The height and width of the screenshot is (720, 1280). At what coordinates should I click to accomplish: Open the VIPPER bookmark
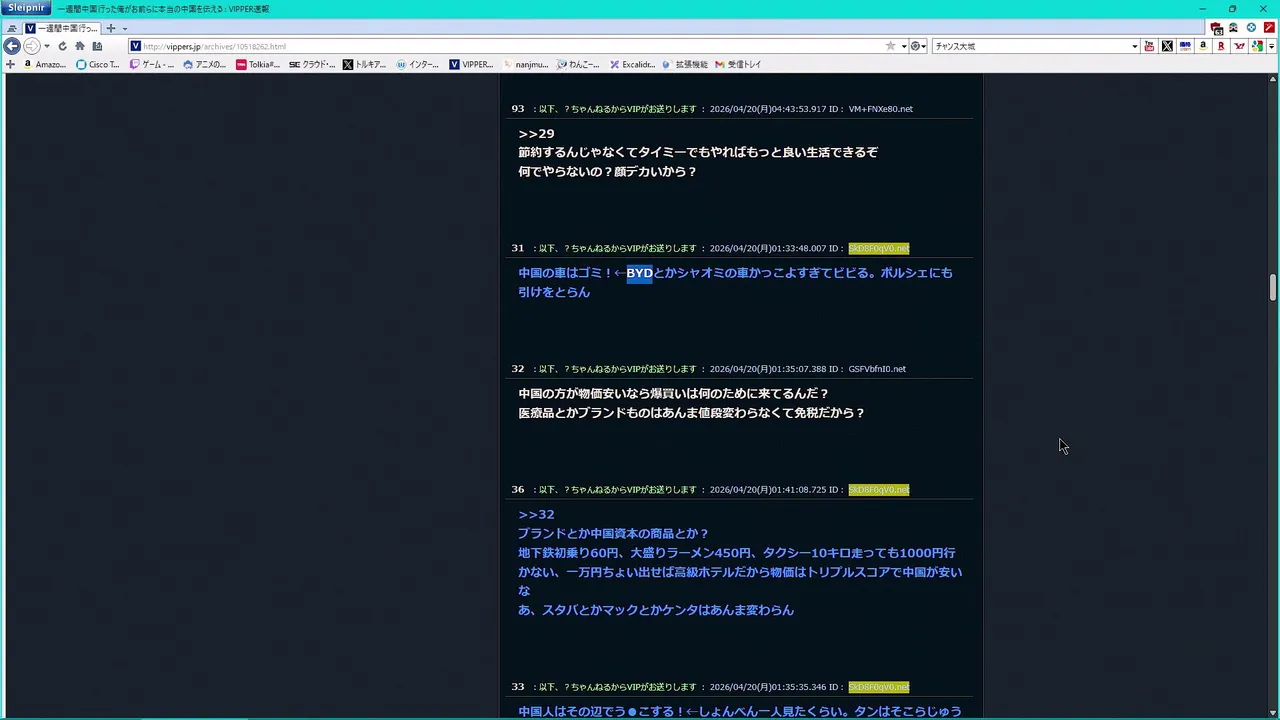pos(471,64)
